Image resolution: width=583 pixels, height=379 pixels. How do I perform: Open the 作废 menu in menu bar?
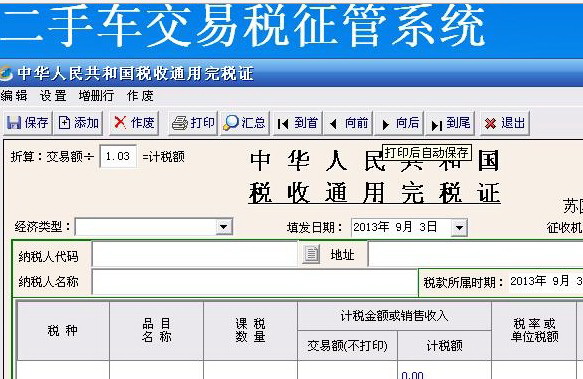(x=140, y=96)
